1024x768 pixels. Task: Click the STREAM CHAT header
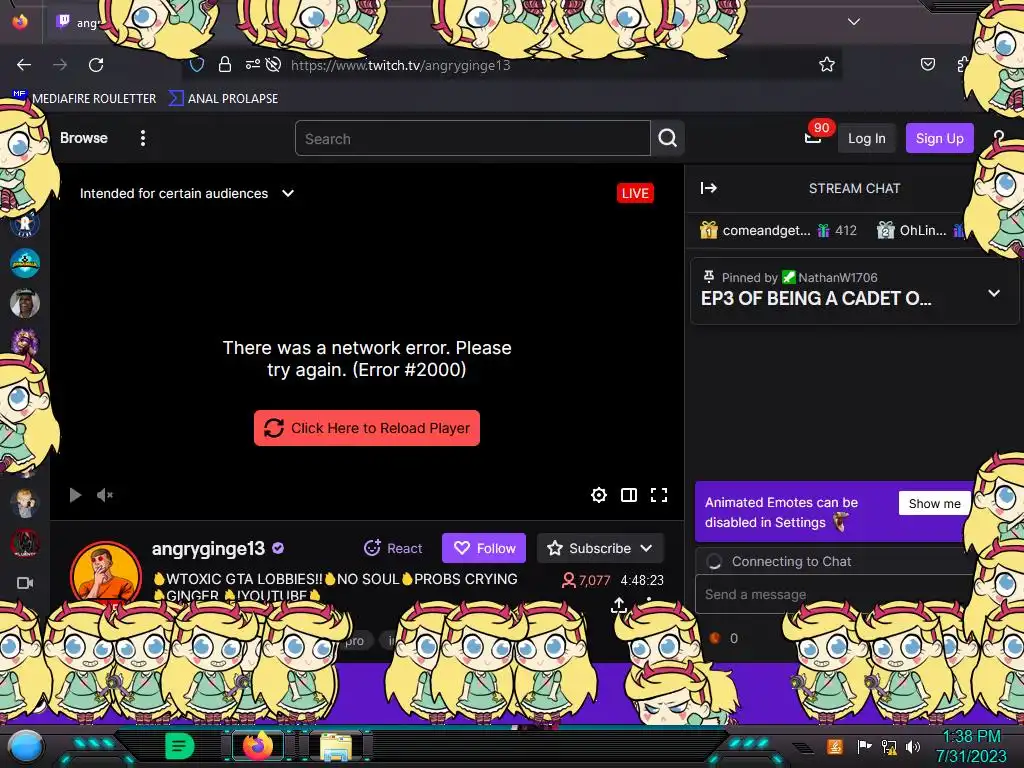click(x=854, y=189)
